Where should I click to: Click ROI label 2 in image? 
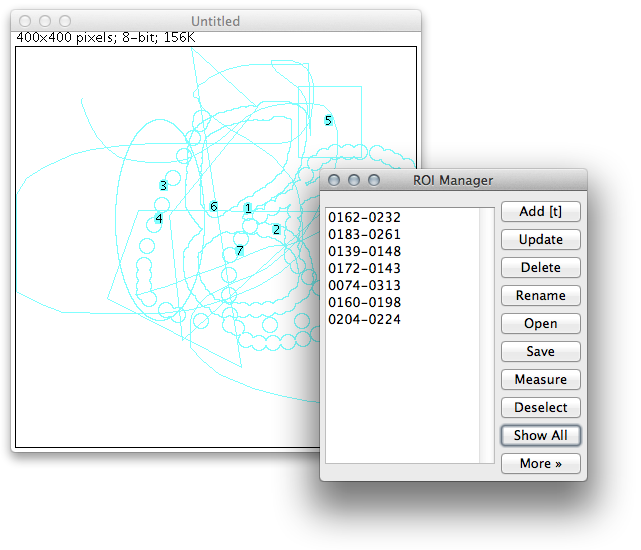pos(276,229)
